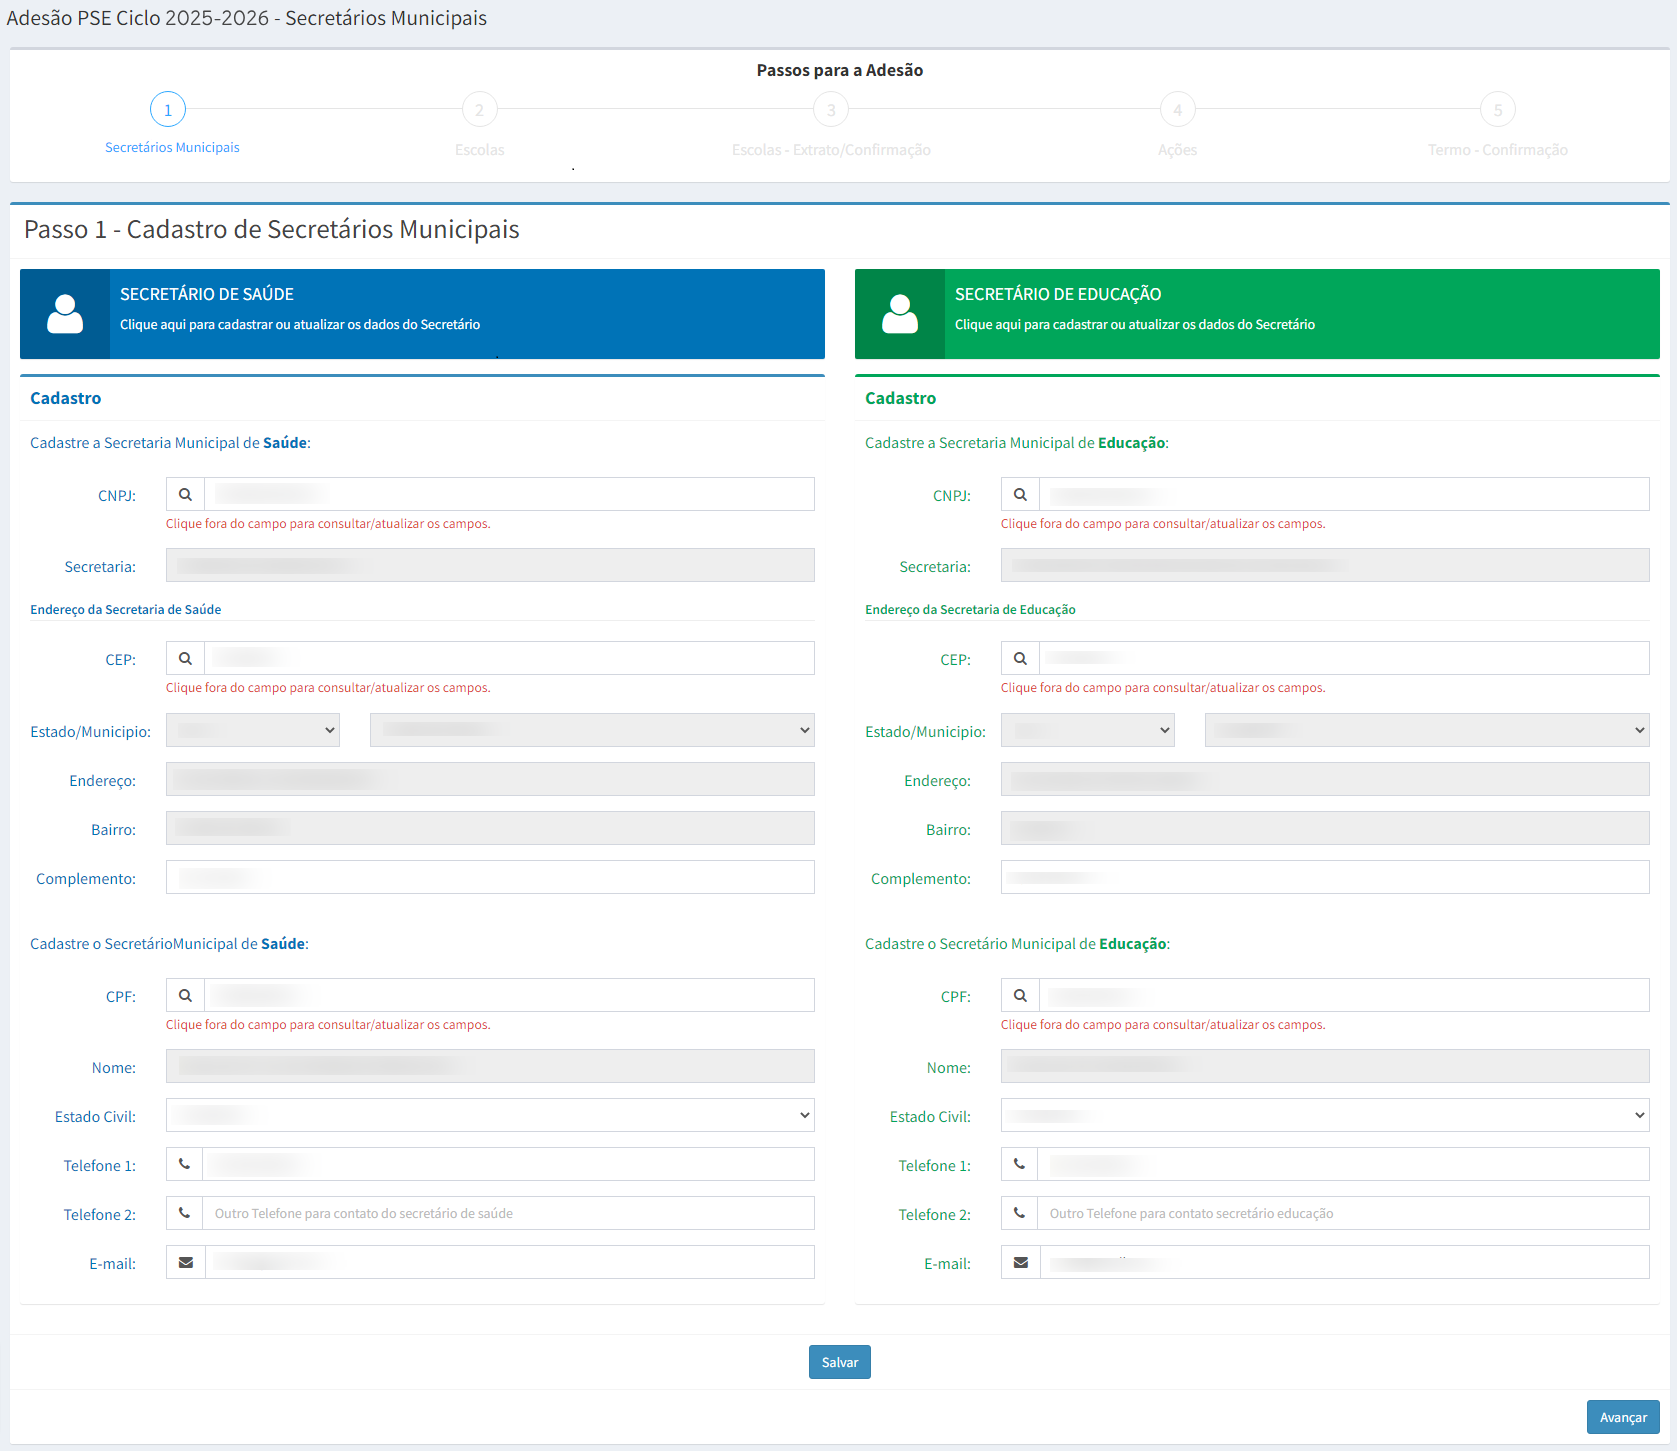Focus the Educação CEP input field
The image size is (1677, 1451).
point(1345,658)
